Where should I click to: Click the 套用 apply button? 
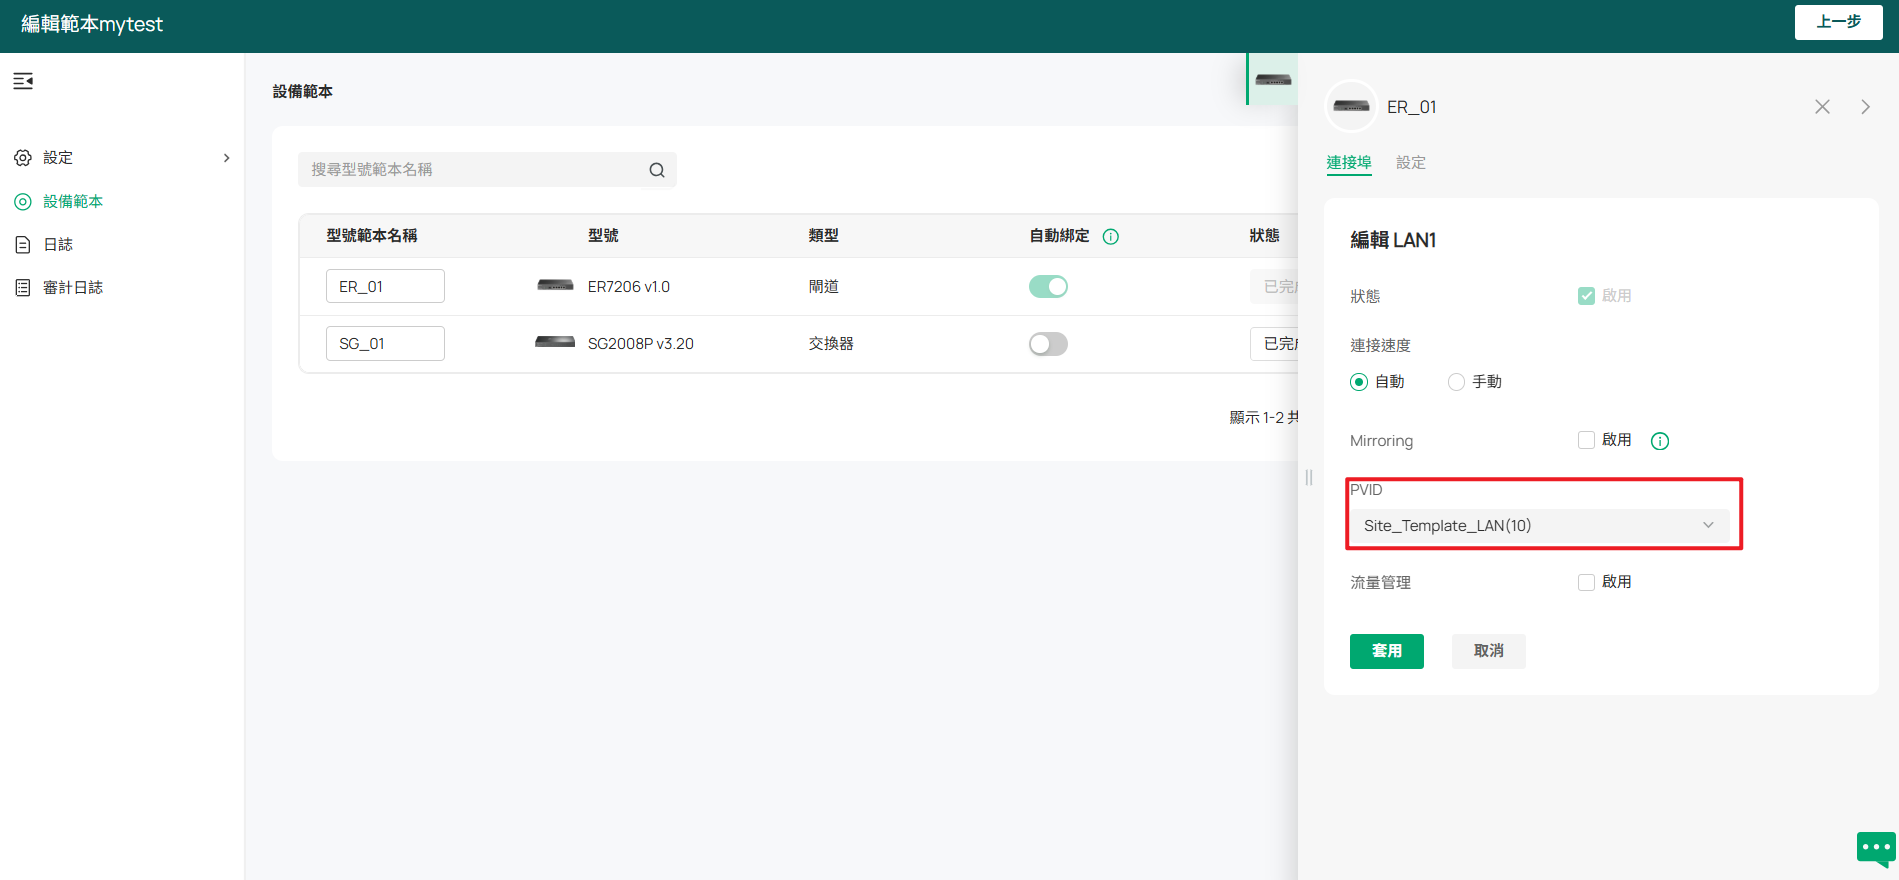pyautogui.click(x=1387, y=651)
